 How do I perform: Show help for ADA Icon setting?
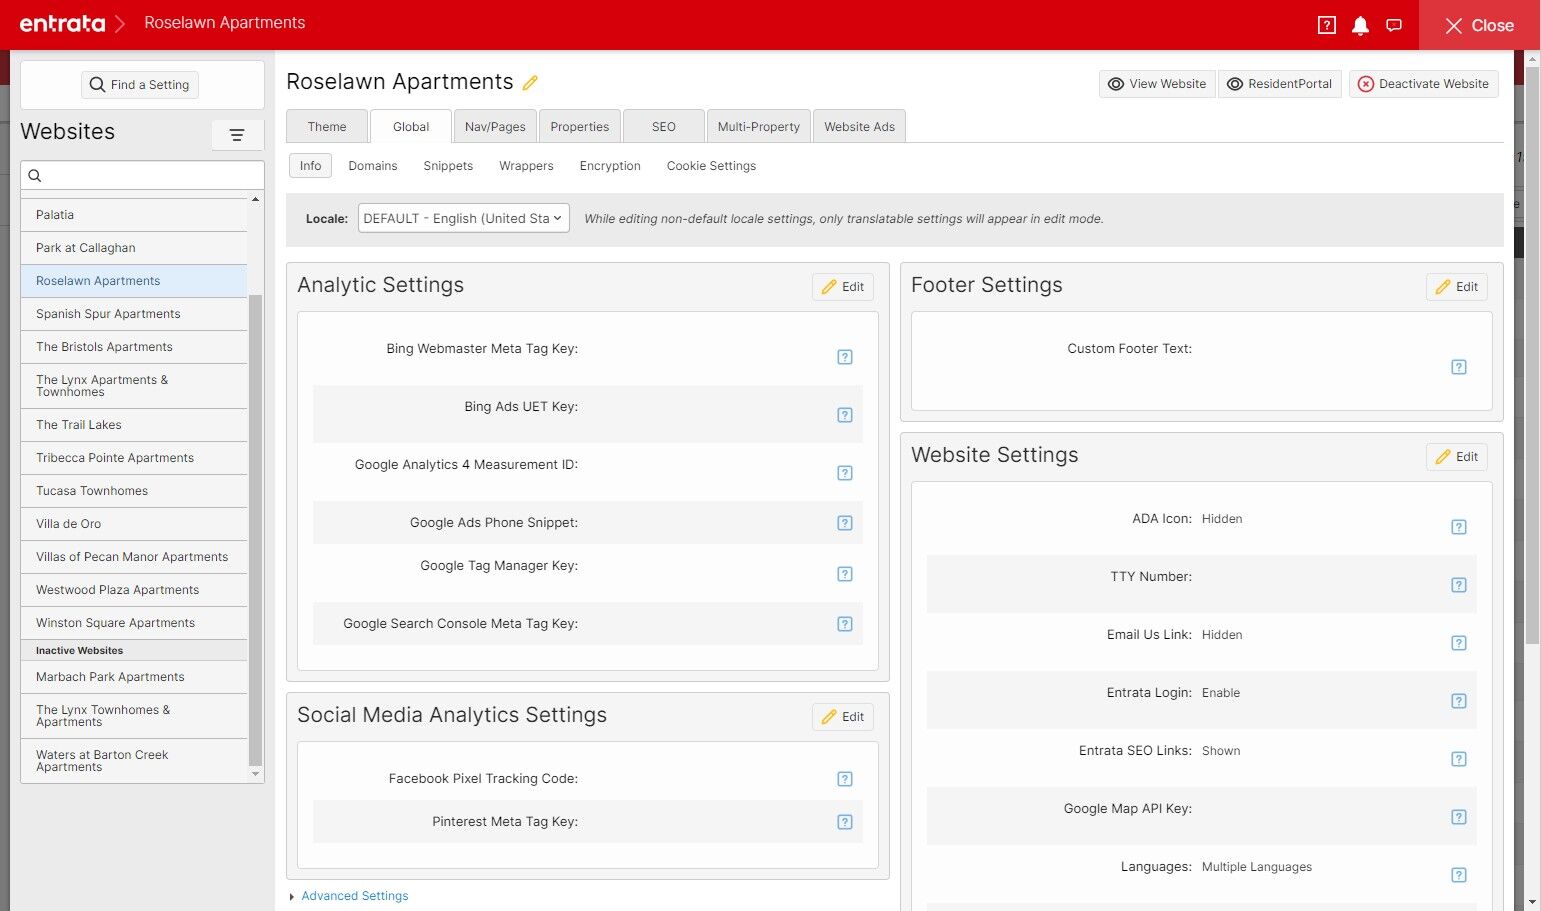(x=1459, y=527)
